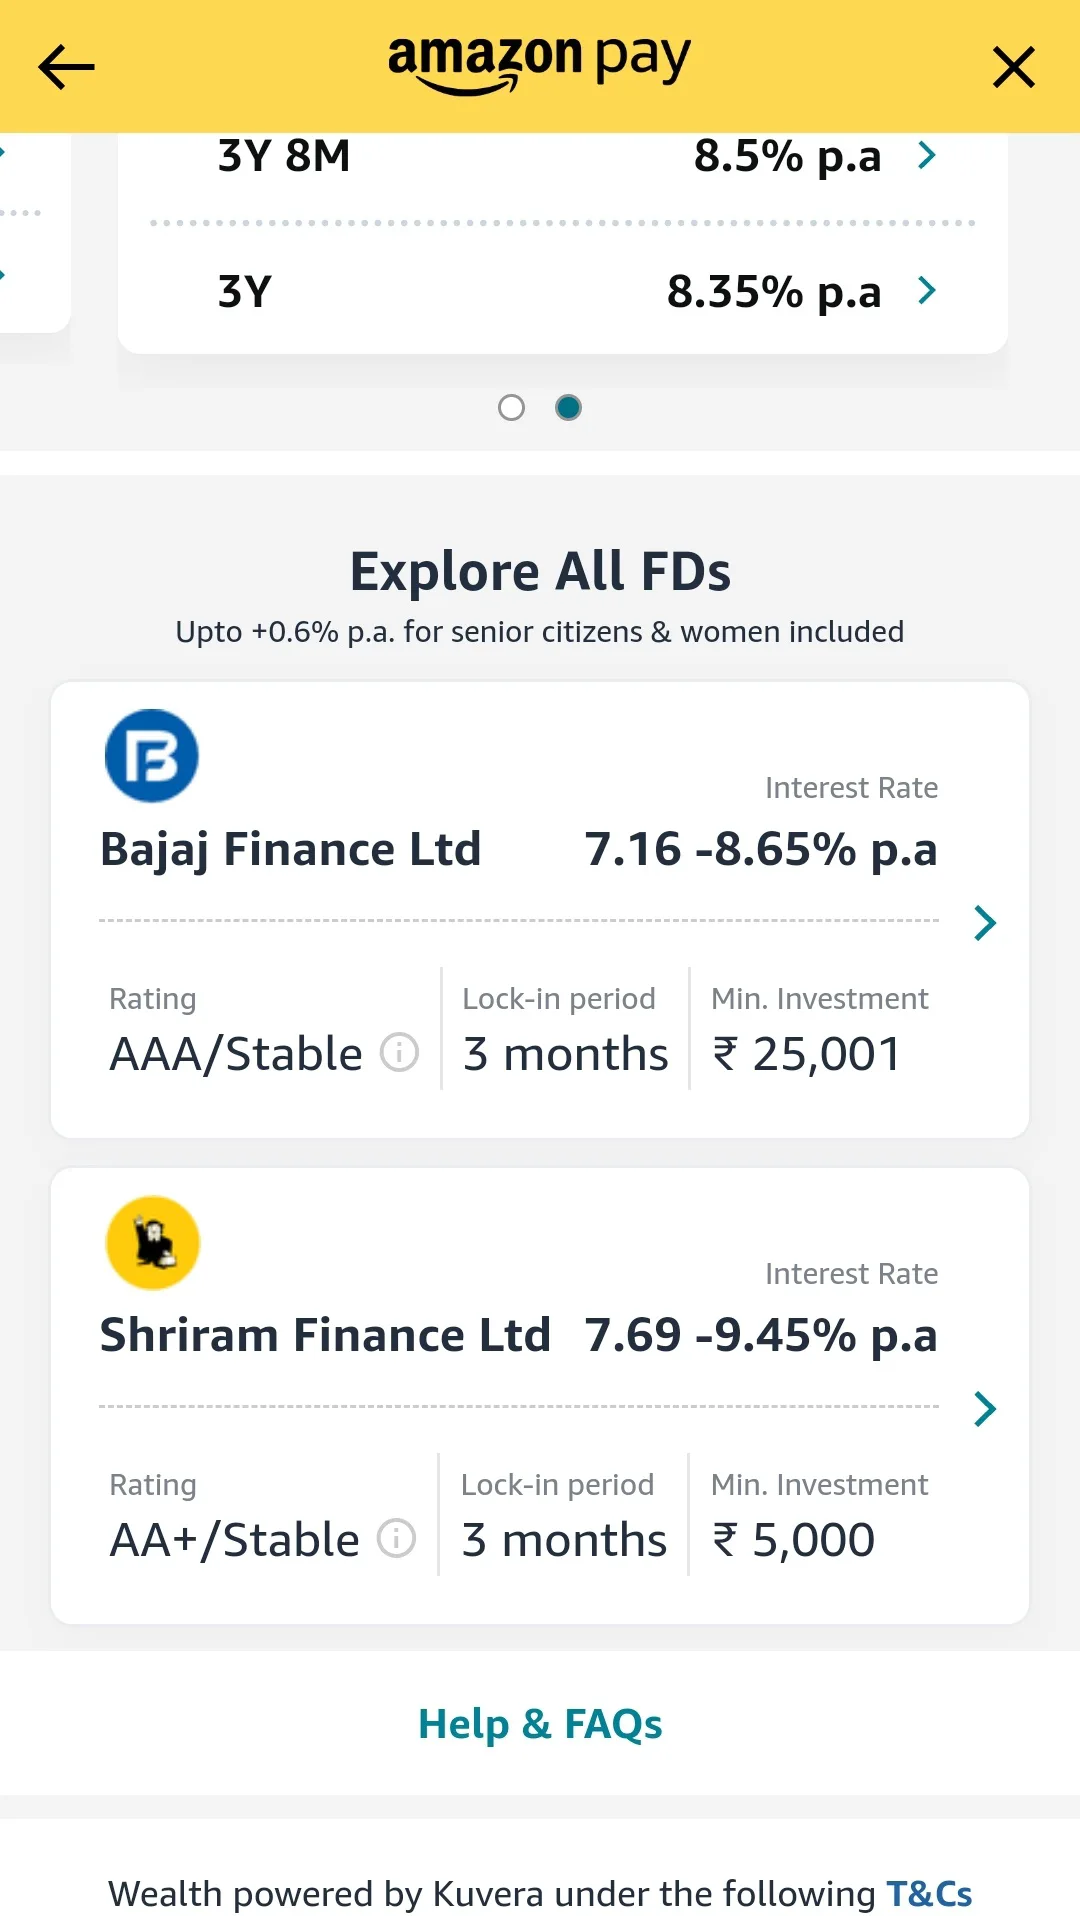The height and width of the screenshot is (1916, 1080).
Task: Tap Bajaj's 7.16 -8.65% p.a rate
Action: pyautogui.click(x=761, y=850)
